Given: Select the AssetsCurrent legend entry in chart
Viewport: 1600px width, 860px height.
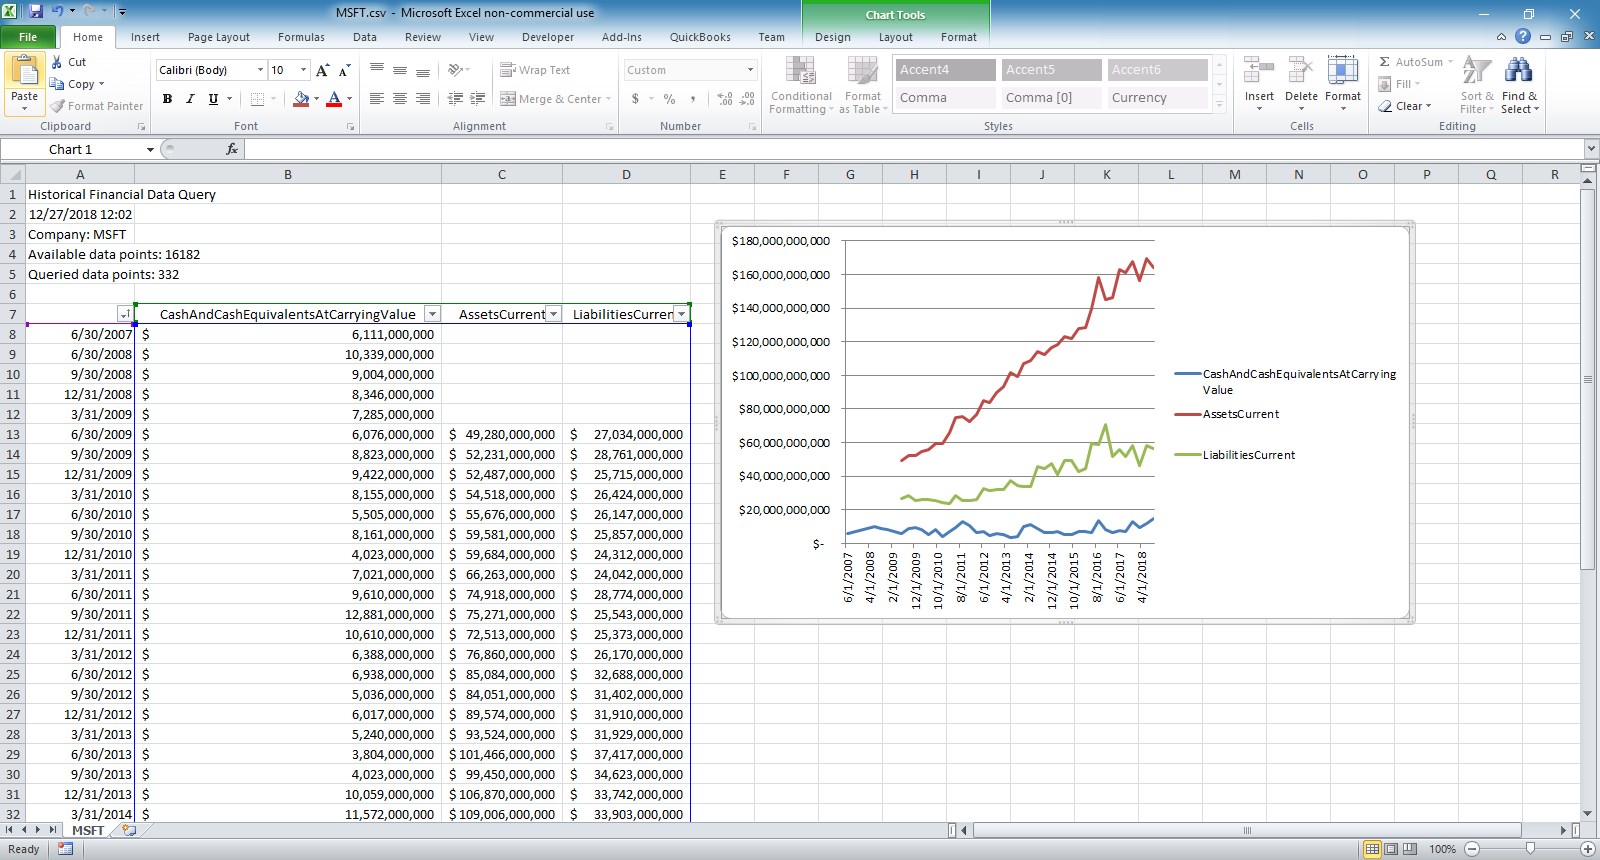Looking at the screenshot, I should click(x=1227, y=414).
